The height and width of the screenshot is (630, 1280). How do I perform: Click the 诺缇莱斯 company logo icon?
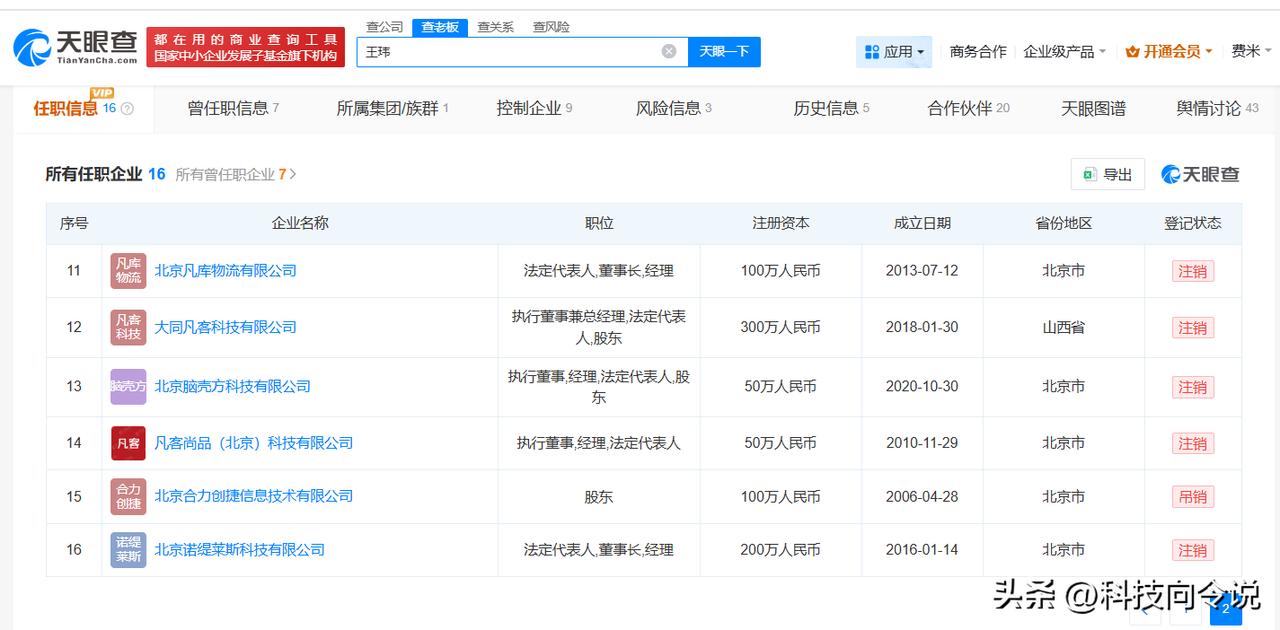[x=128, y=550]
